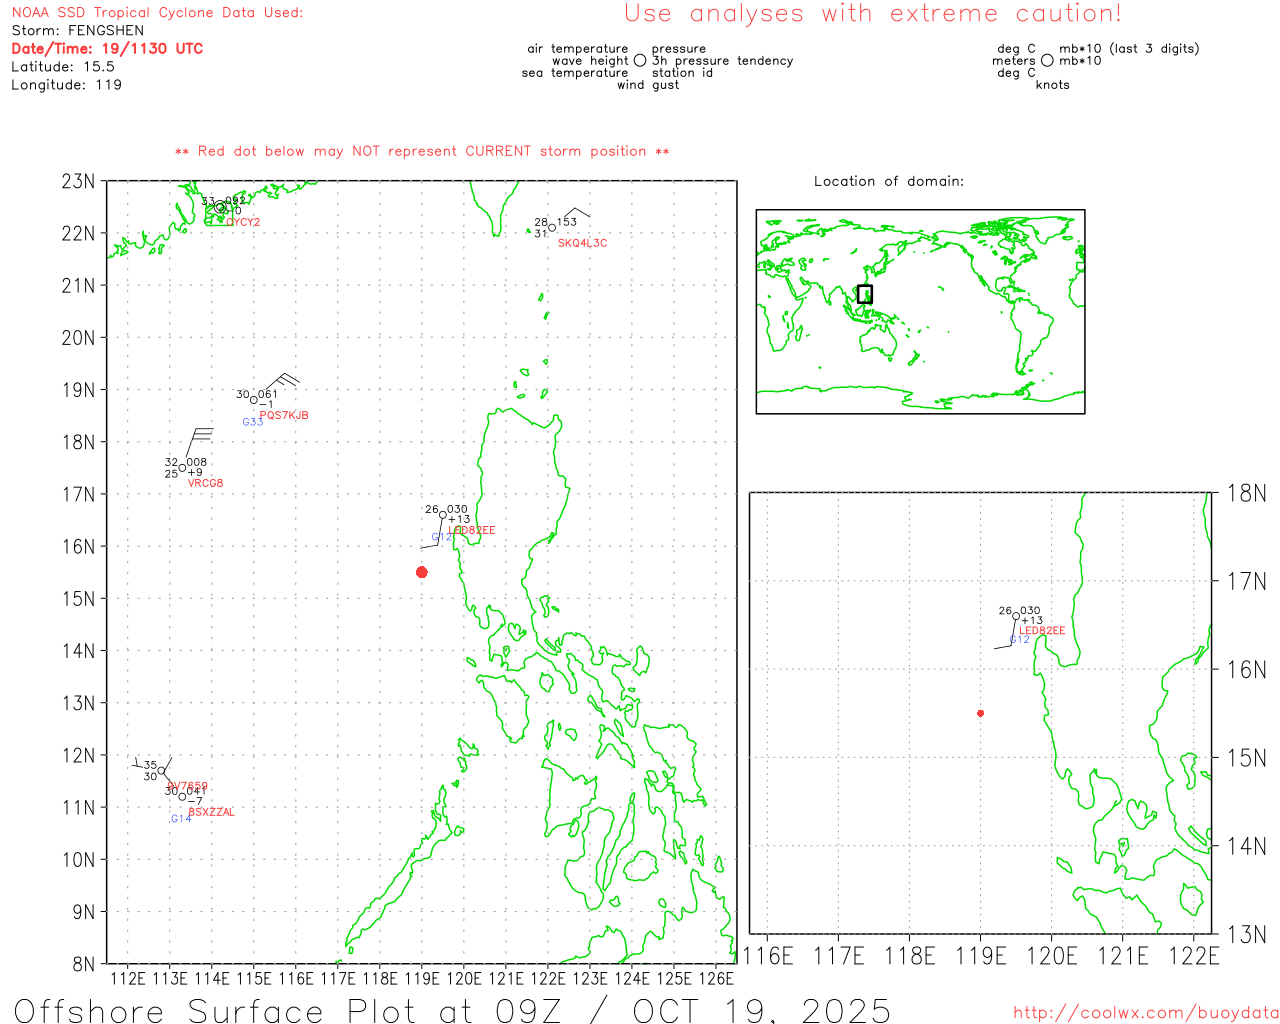This screenshot has height=1024, width=1280.
Task: Click the triple-barb wind flag above VRCG8
Action: point(199,440)
